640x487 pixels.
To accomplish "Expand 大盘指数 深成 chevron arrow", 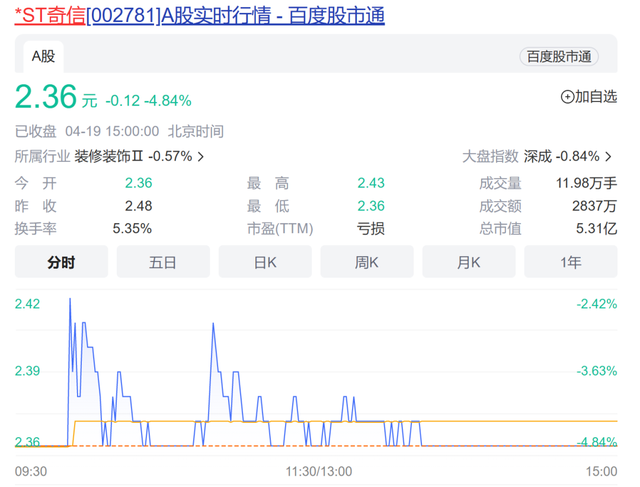I will pos(608,156).
